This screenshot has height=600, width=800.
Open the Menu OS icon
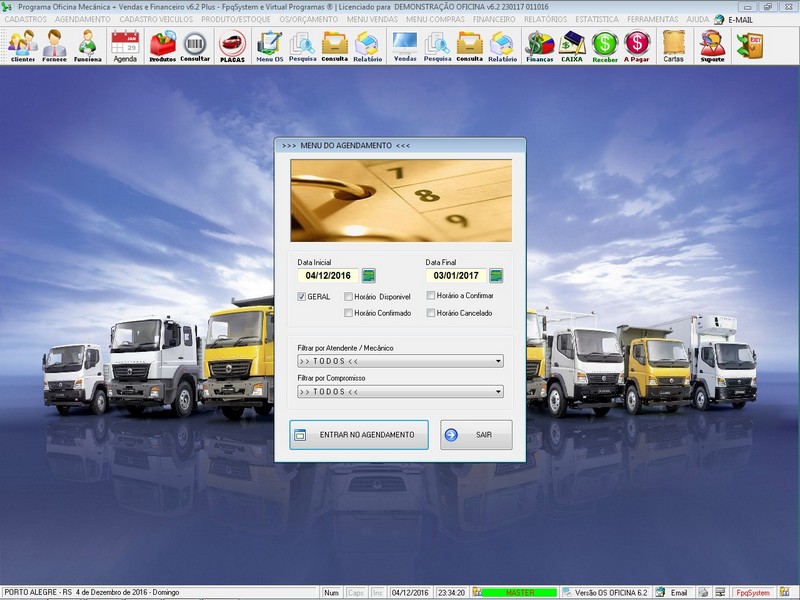tap(269, 45)
